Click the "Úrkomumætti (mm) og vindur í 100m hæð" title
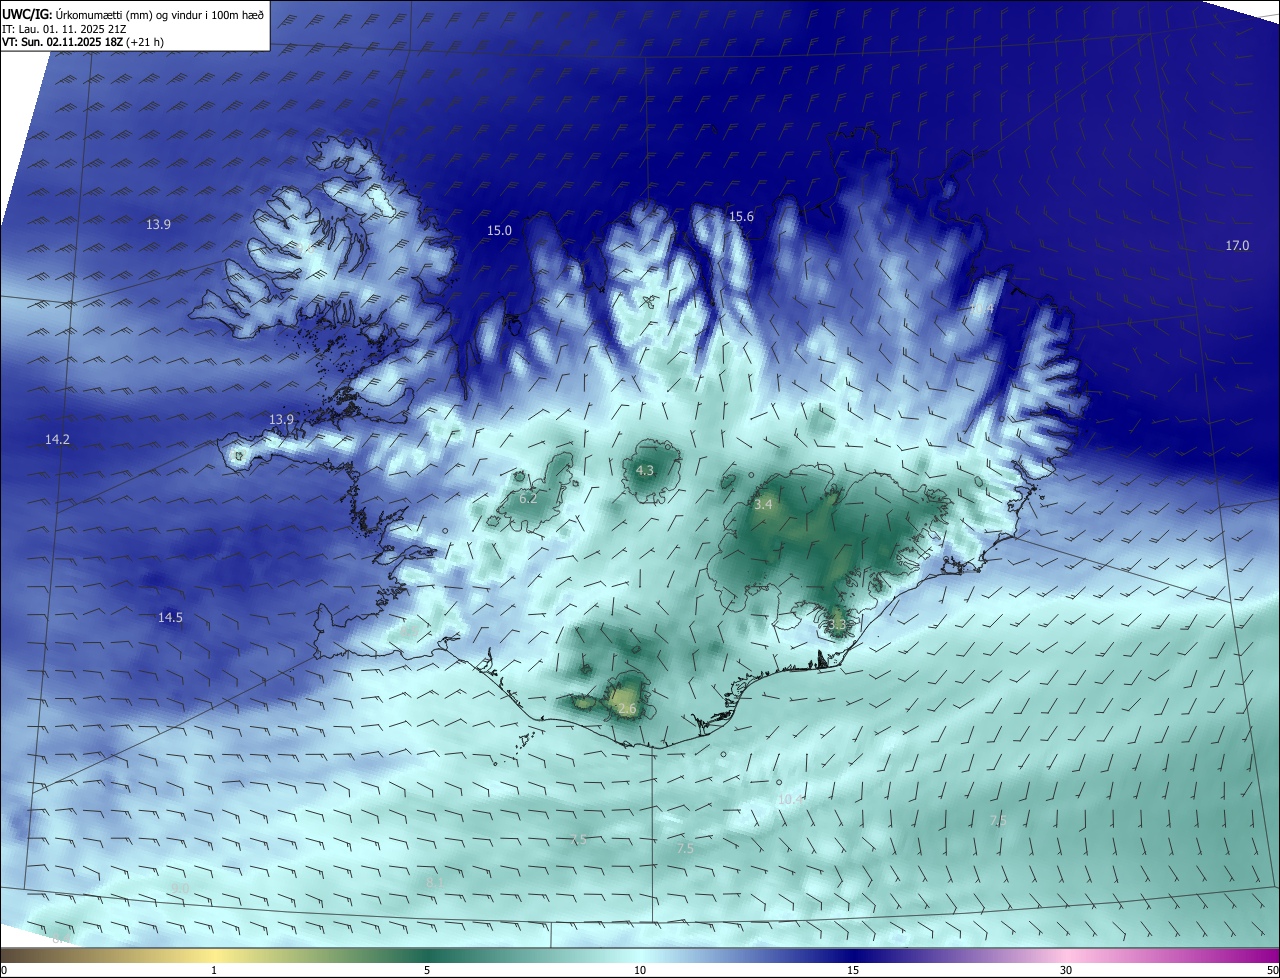This screenshot has width=1280, height=978. 160,13
